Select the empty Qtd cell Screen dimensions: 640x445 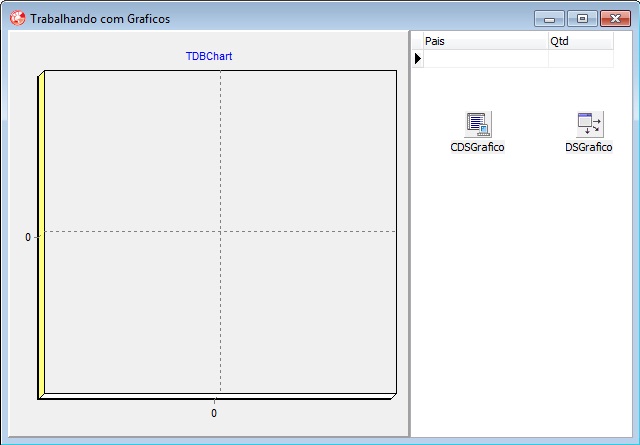579,59
